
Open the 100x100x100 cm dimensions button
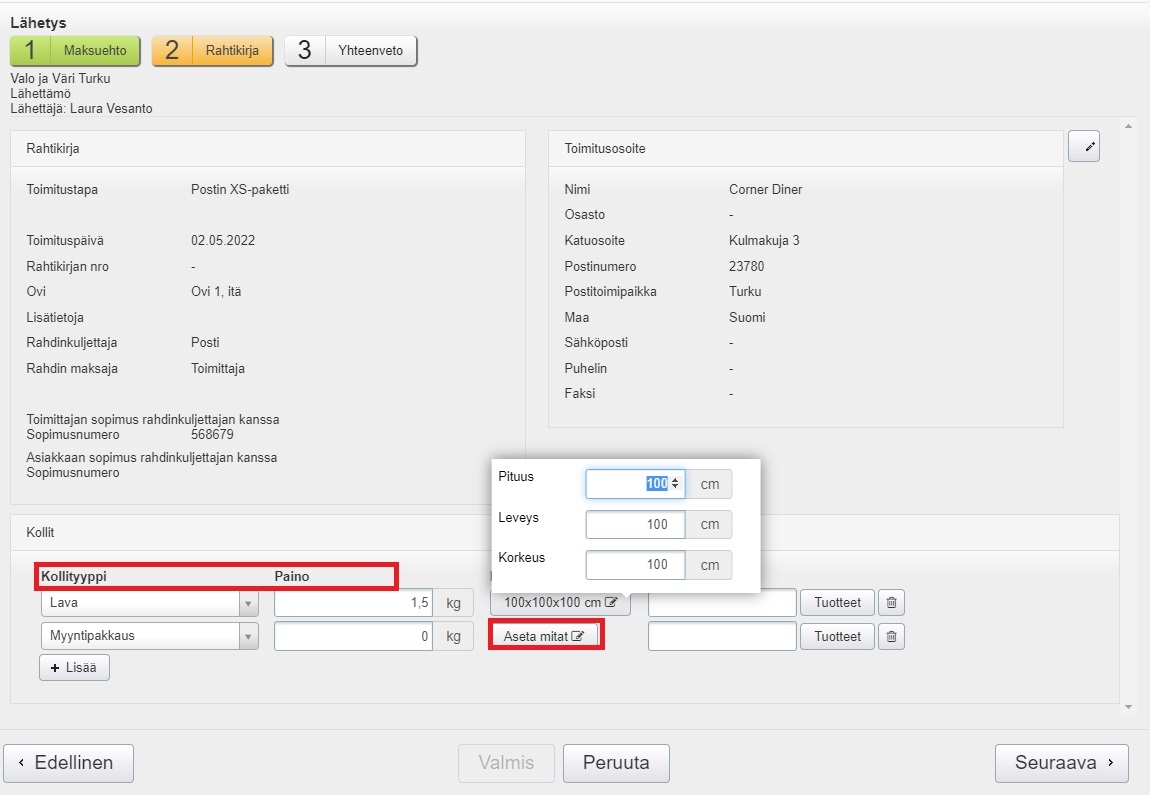coord(560,603)
